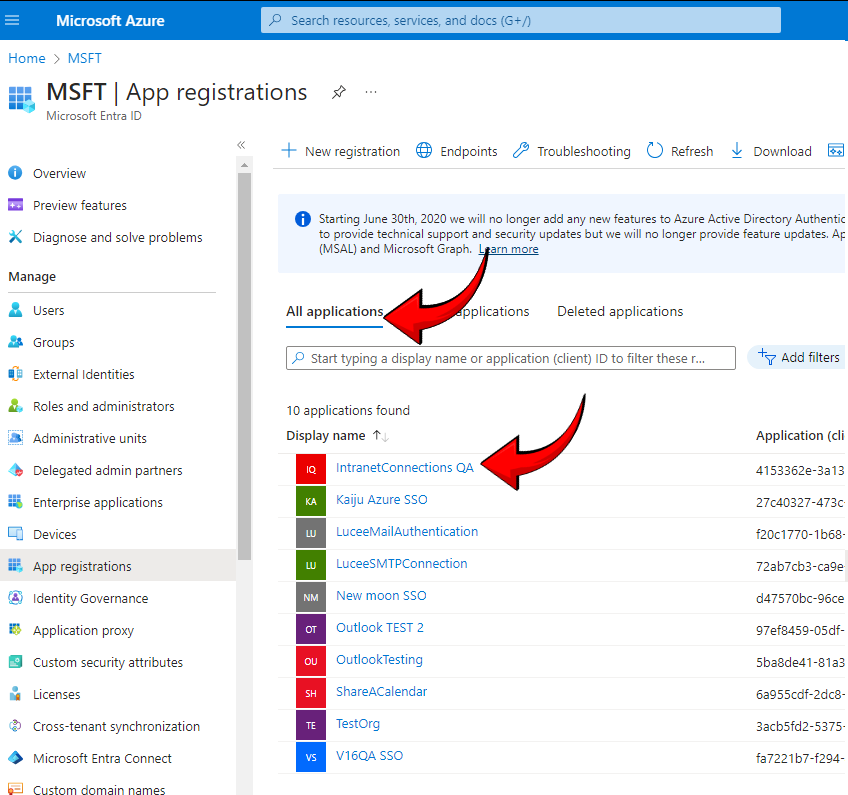
Task: Open Overview from the sidebar
Action: tap(59, 173)
